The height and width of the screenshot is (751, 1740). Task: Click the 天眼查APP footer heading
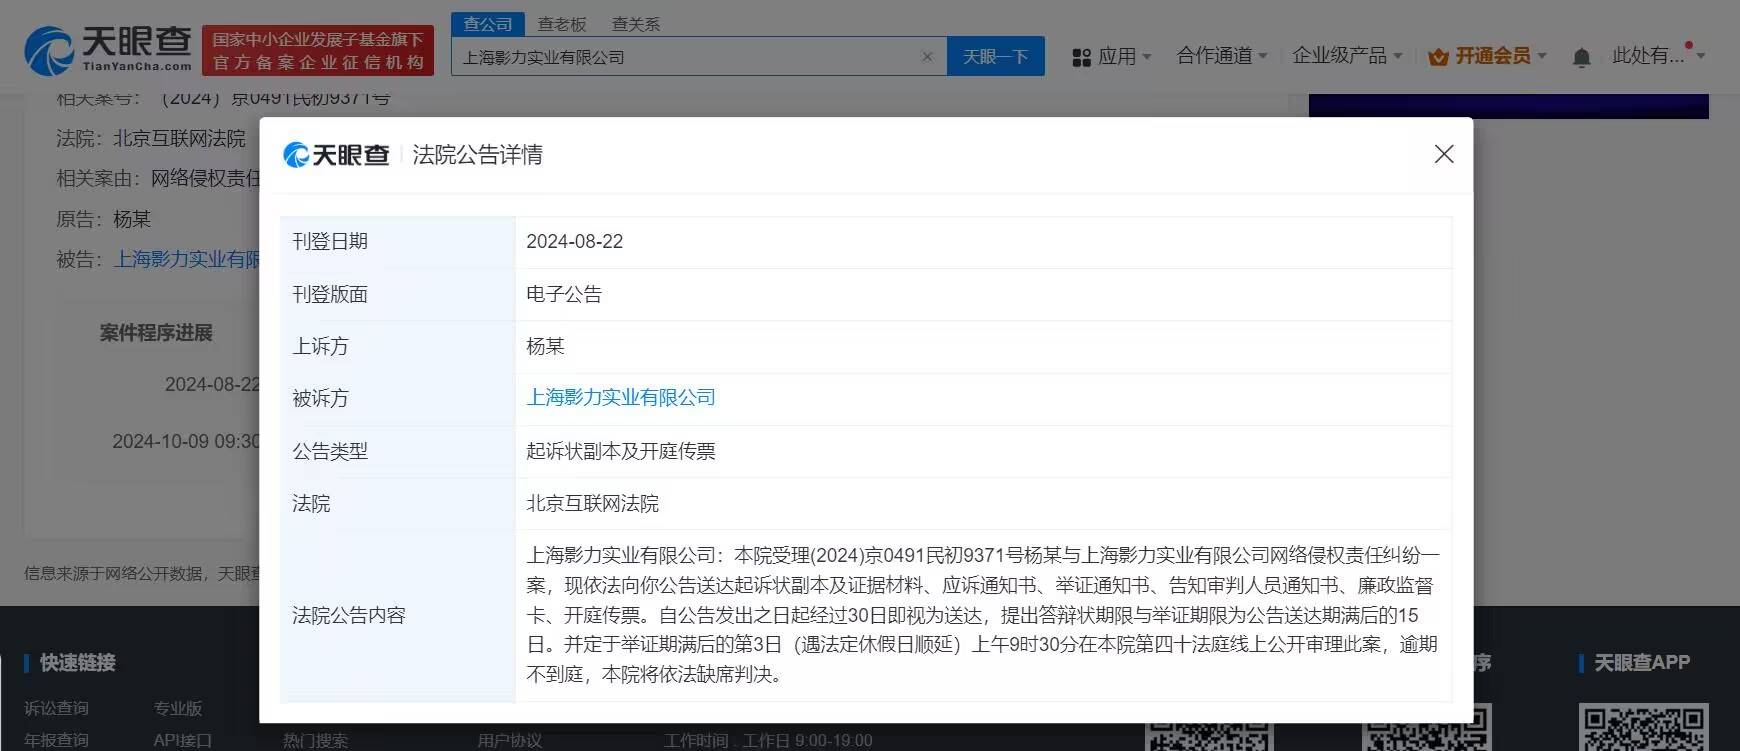tap(1642, 663)
